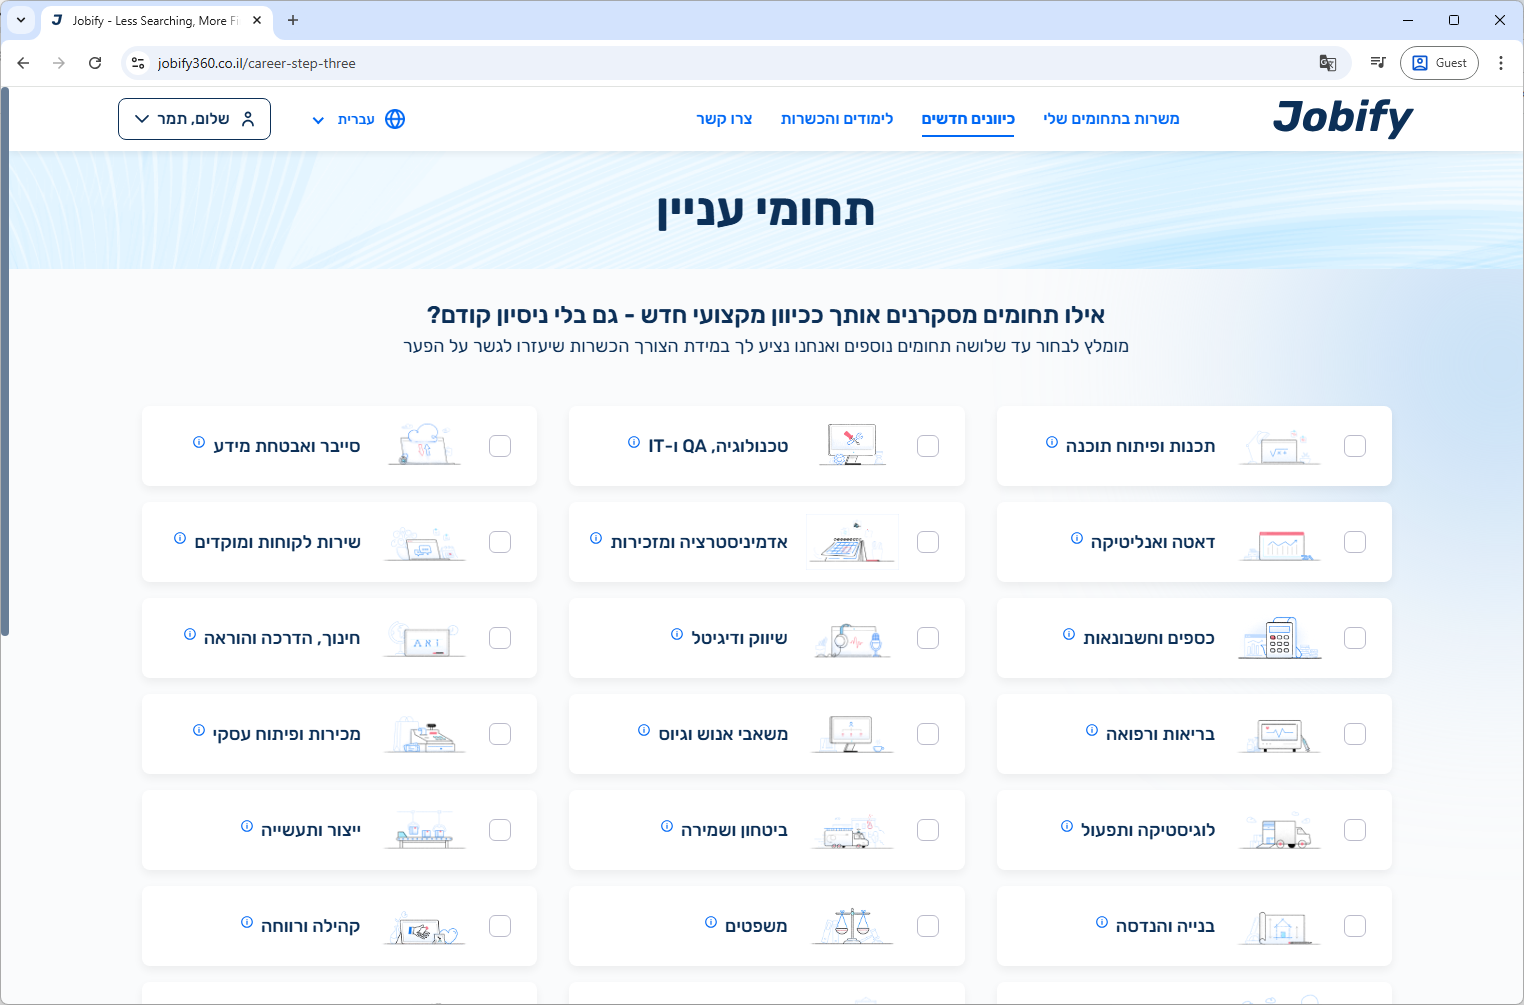Click the globe language icon
Image resolution: width=1524 pixels, height=1005 pixels.
pyautogui.click(x=395, y=119)
